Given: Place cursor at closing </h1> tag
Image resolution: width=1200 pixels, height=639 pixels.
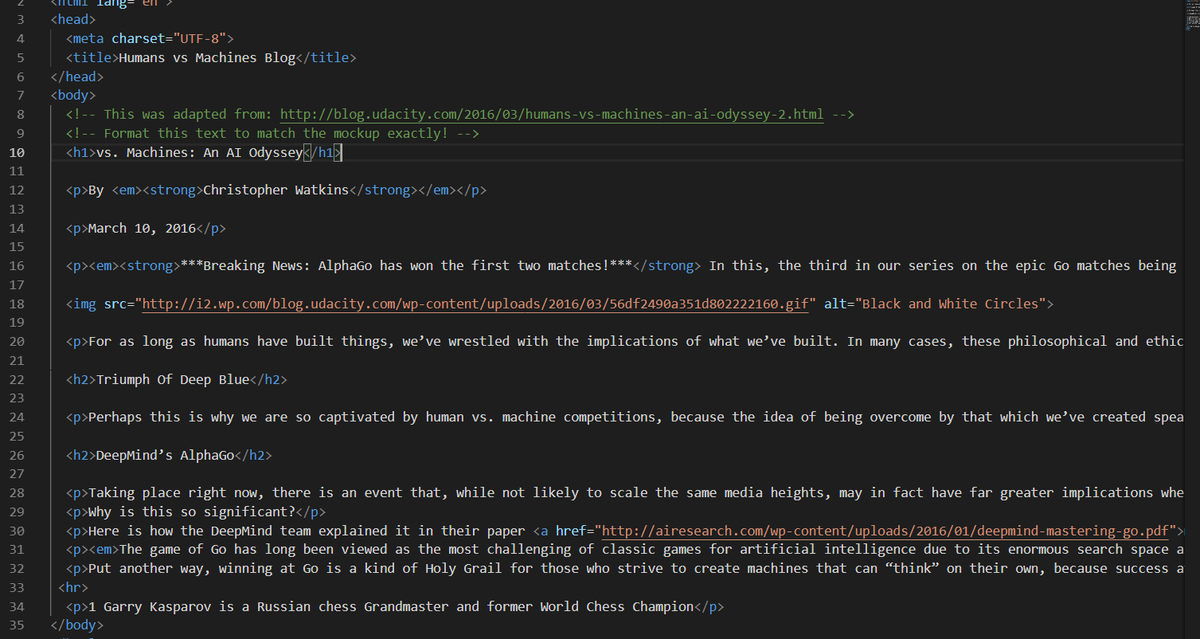Looking at the screenshot, I should point(322,153).
